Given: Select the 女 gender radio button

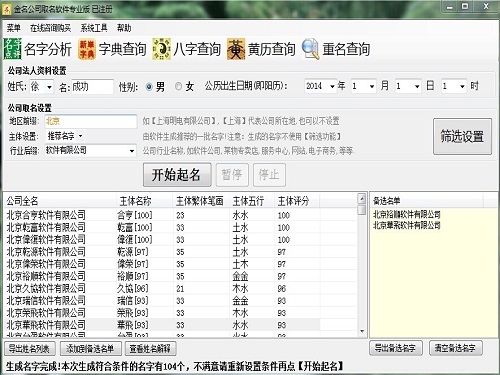Looking at the screenshot, I should [x=179, y=87].
